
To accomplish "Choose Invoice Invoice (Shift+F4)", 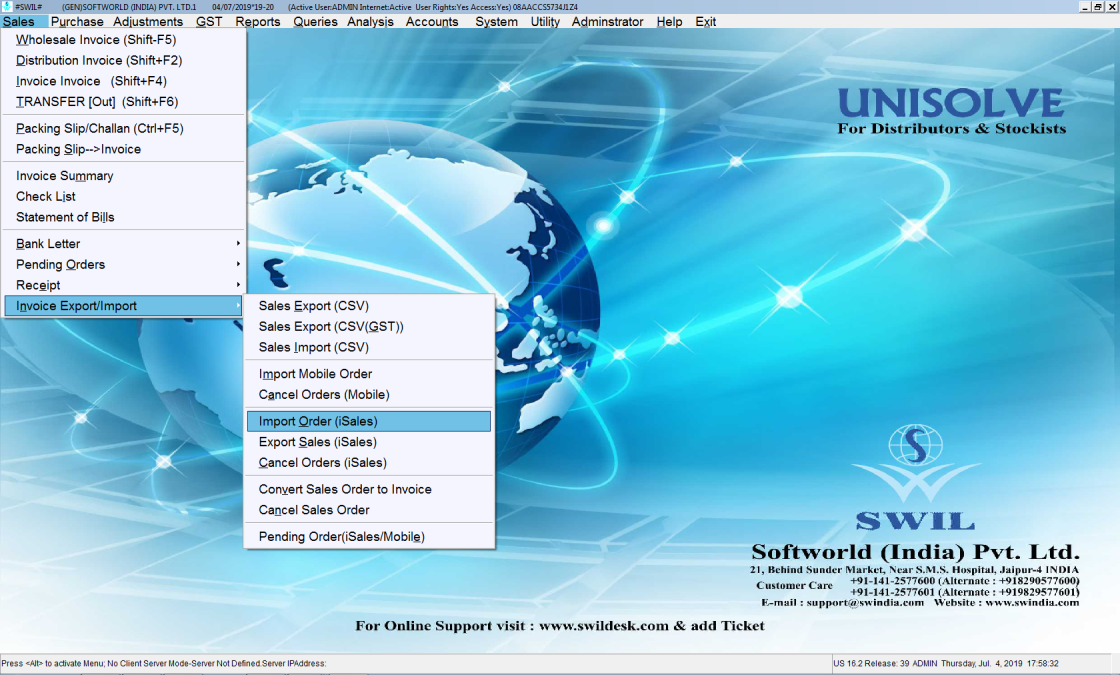I will (124, 81).
